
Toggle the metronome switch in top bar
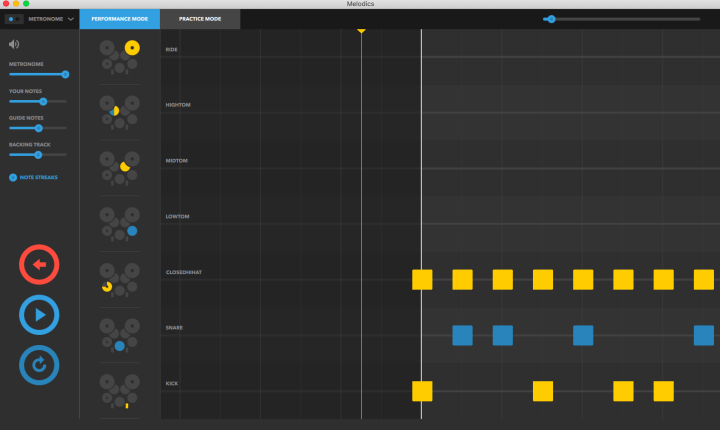click(x=14, y=19)
